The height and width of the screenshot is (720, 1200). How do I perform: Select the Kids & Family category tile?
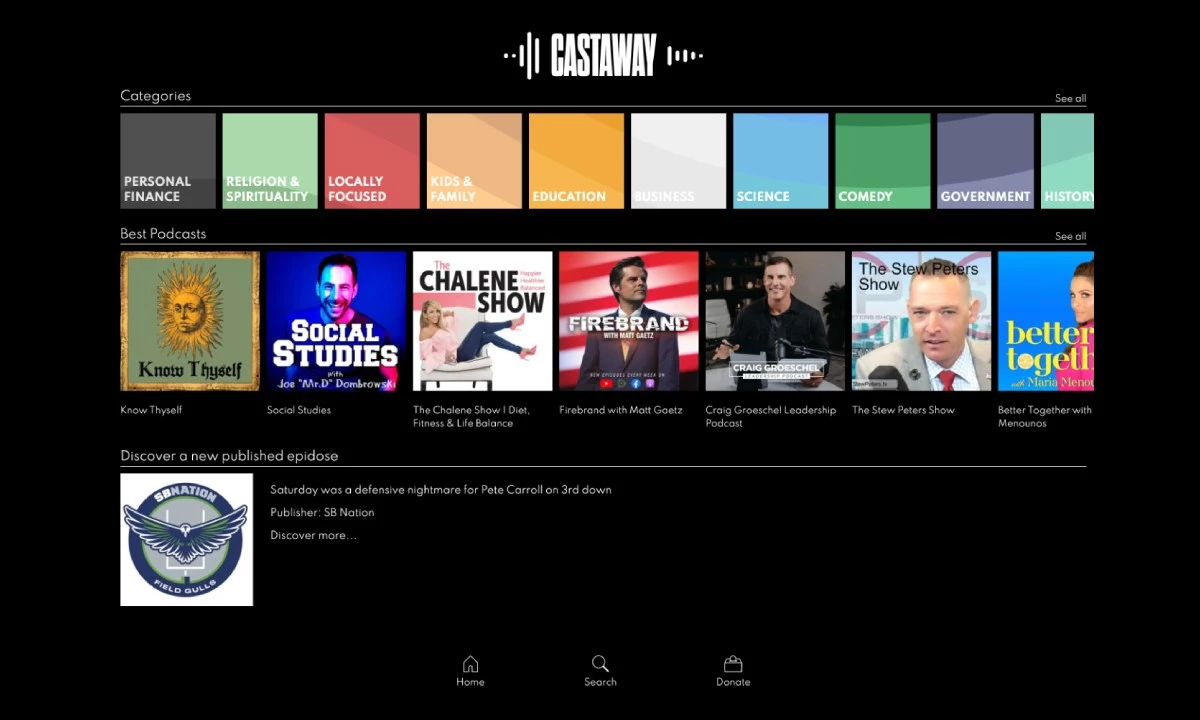pyautogui.click(x=474, y=161)
